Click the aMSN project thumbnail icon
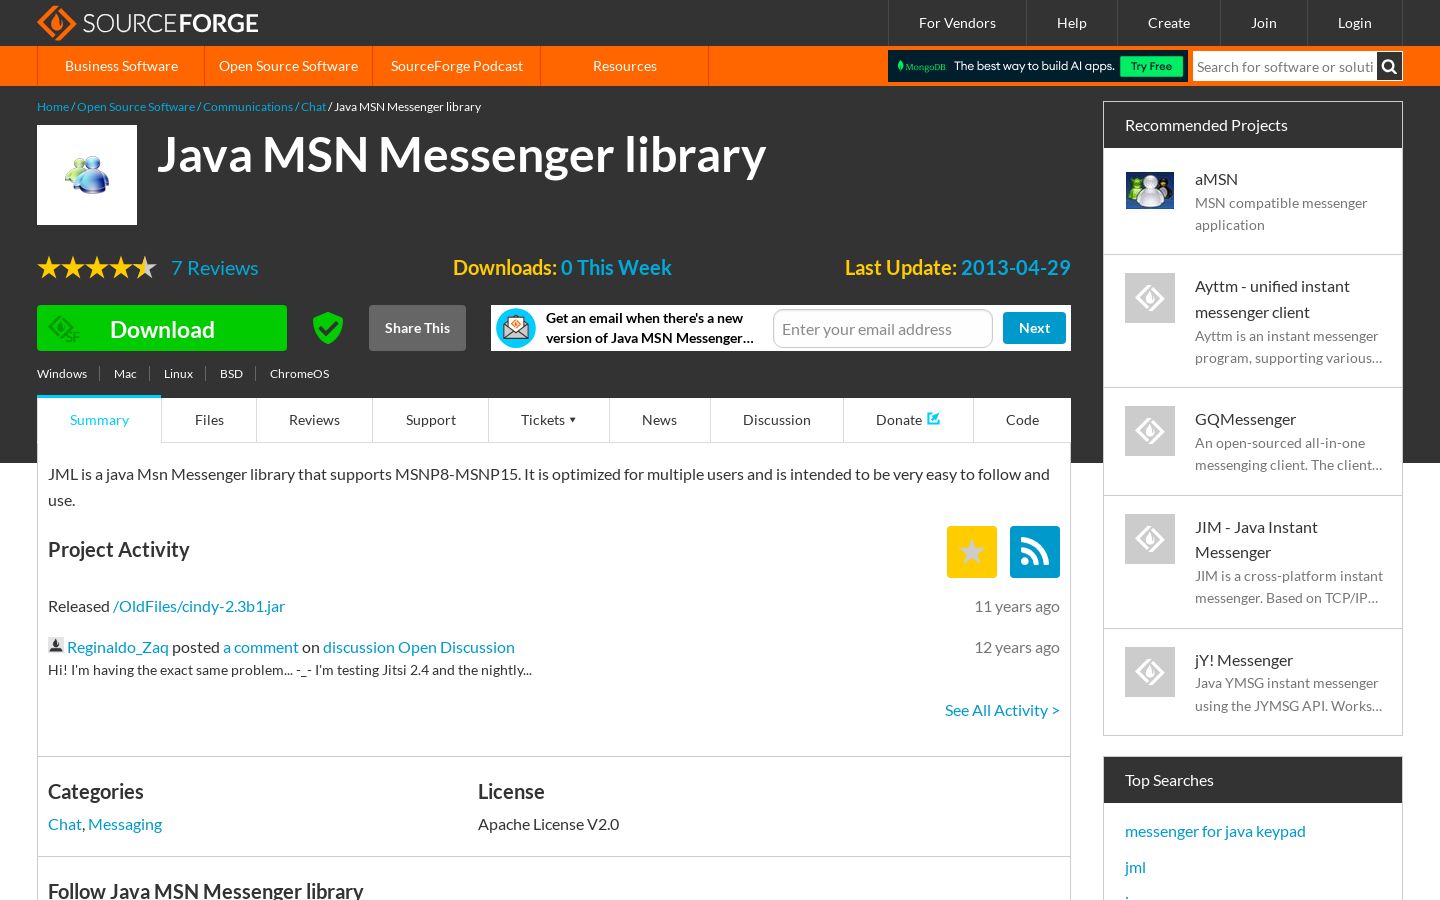The image size is (1440, 900). coord(1150,190)
